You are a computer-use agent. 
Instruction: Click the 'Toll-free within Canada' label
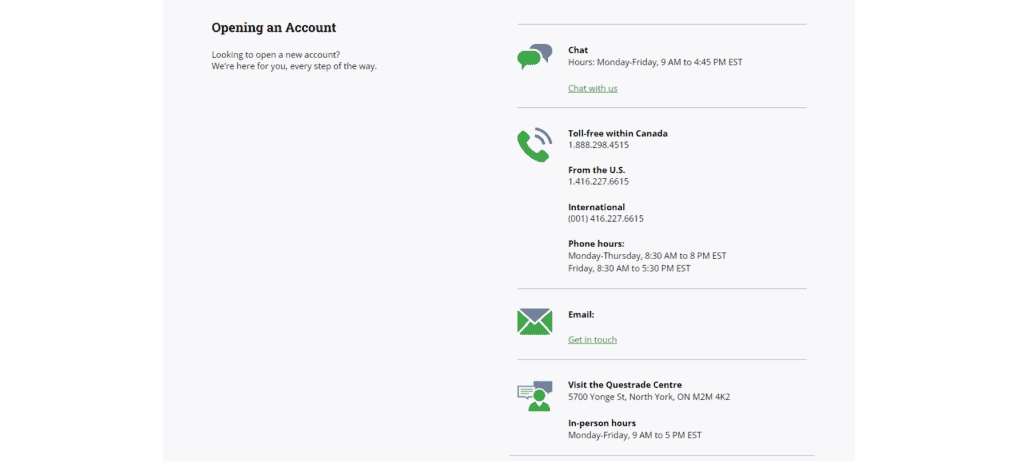pyautogui.click(x=617, y=133)
